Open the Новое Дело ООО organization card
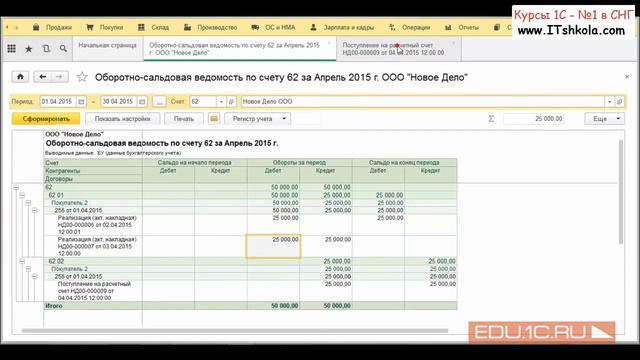Screen dimensions: 640x360 [x=619, y=102]
